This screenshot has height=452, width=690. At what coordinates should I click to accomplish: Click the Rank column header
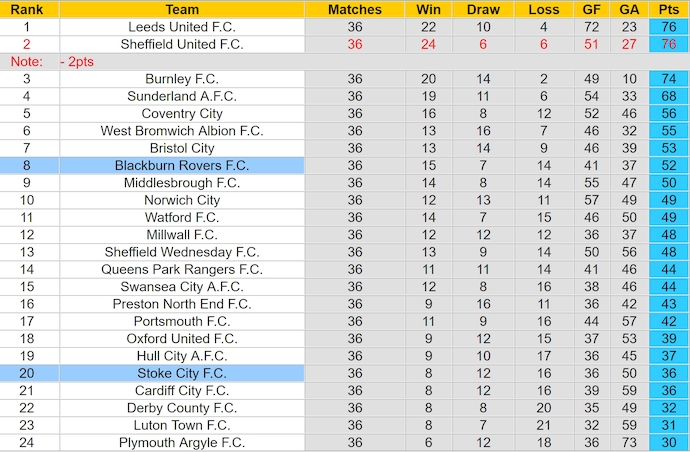pyautogui.click(x=27, y=9)
